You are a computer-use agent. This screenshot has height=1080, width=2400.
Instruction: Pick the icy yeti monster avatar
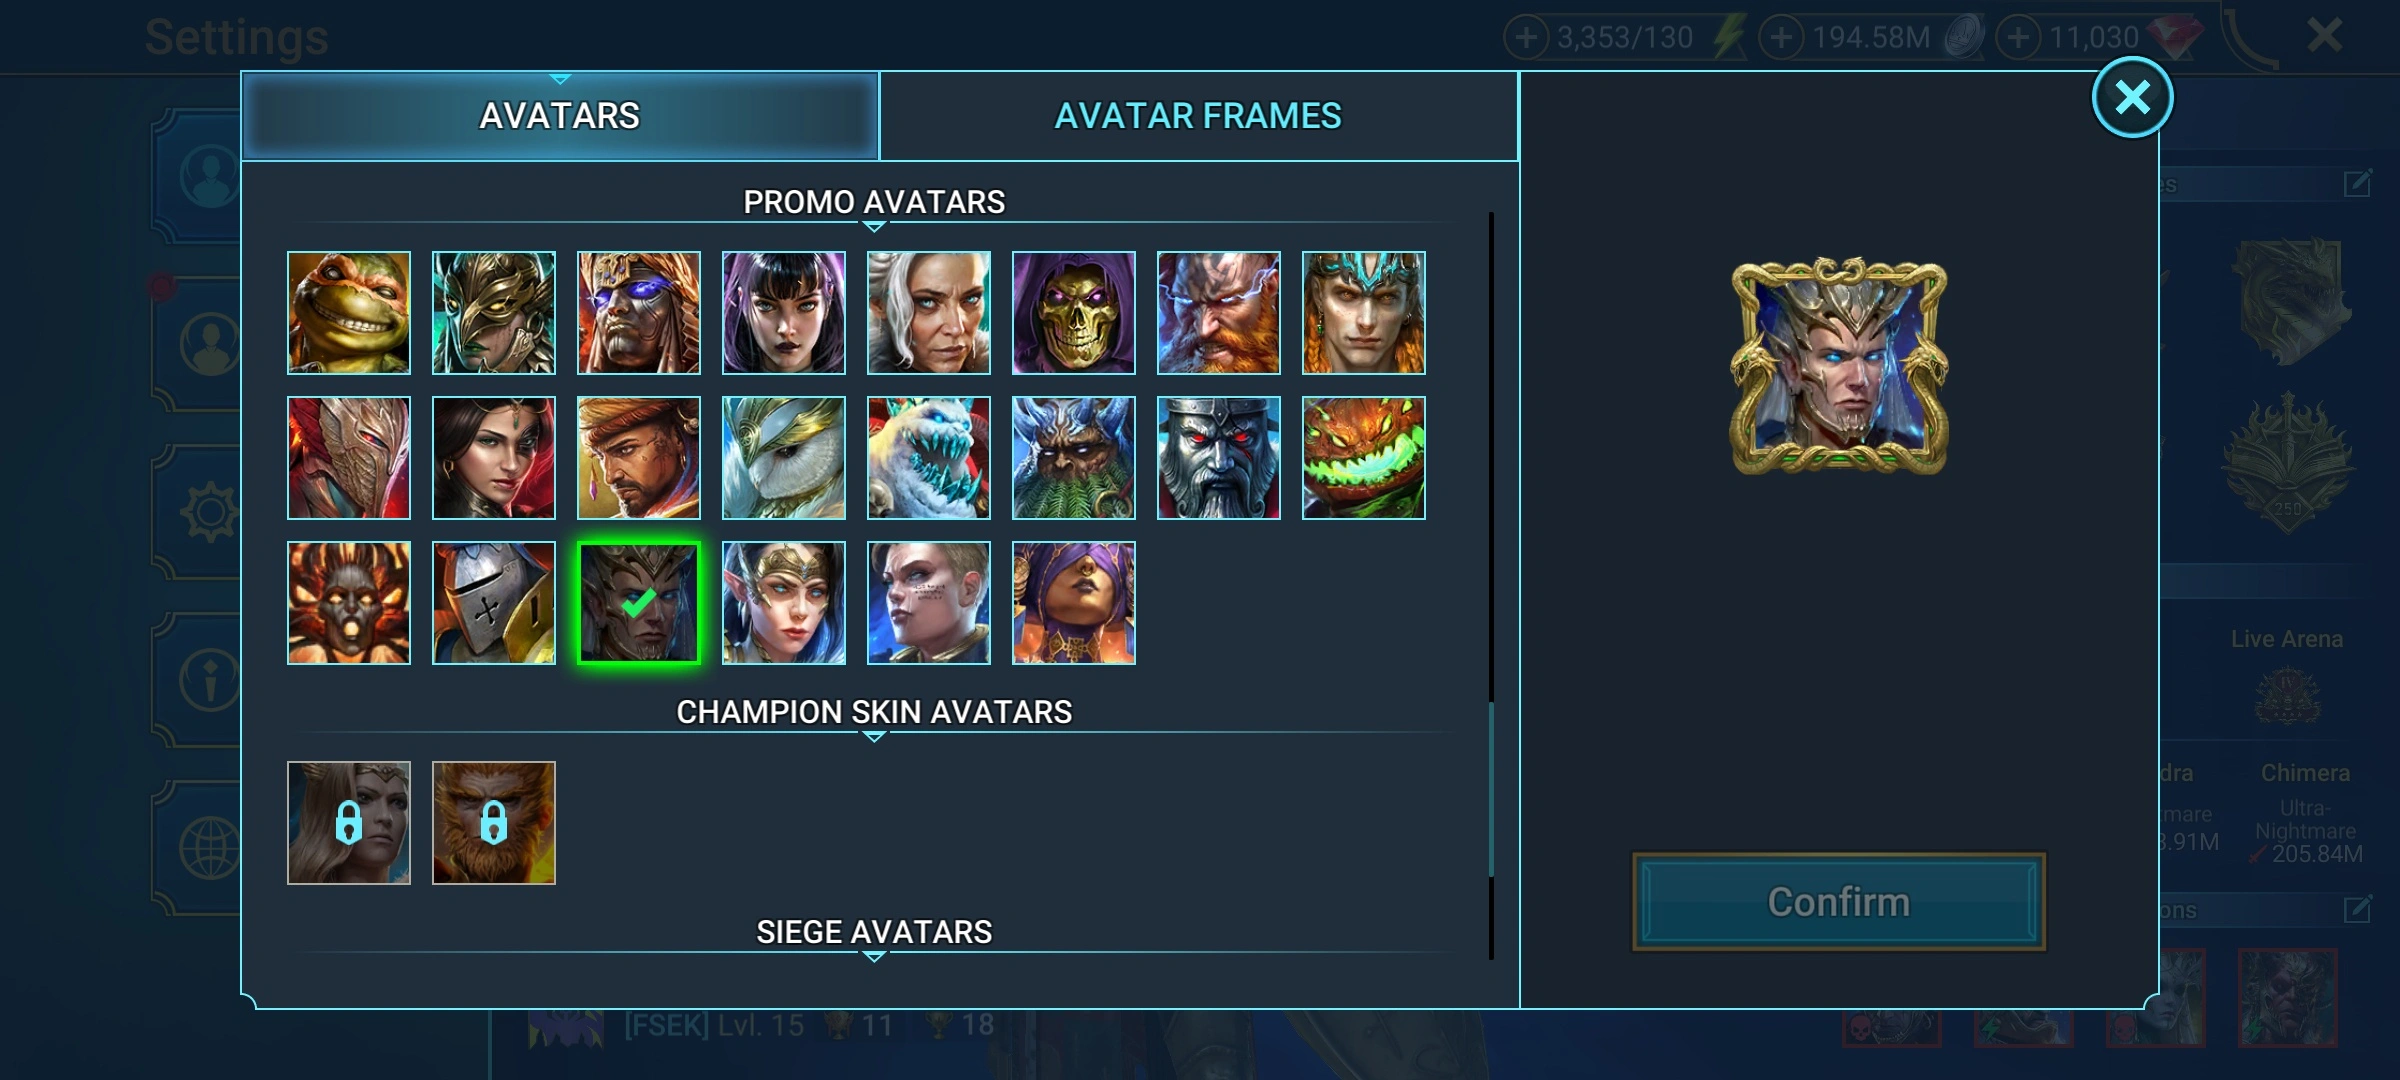coord(929,458)
